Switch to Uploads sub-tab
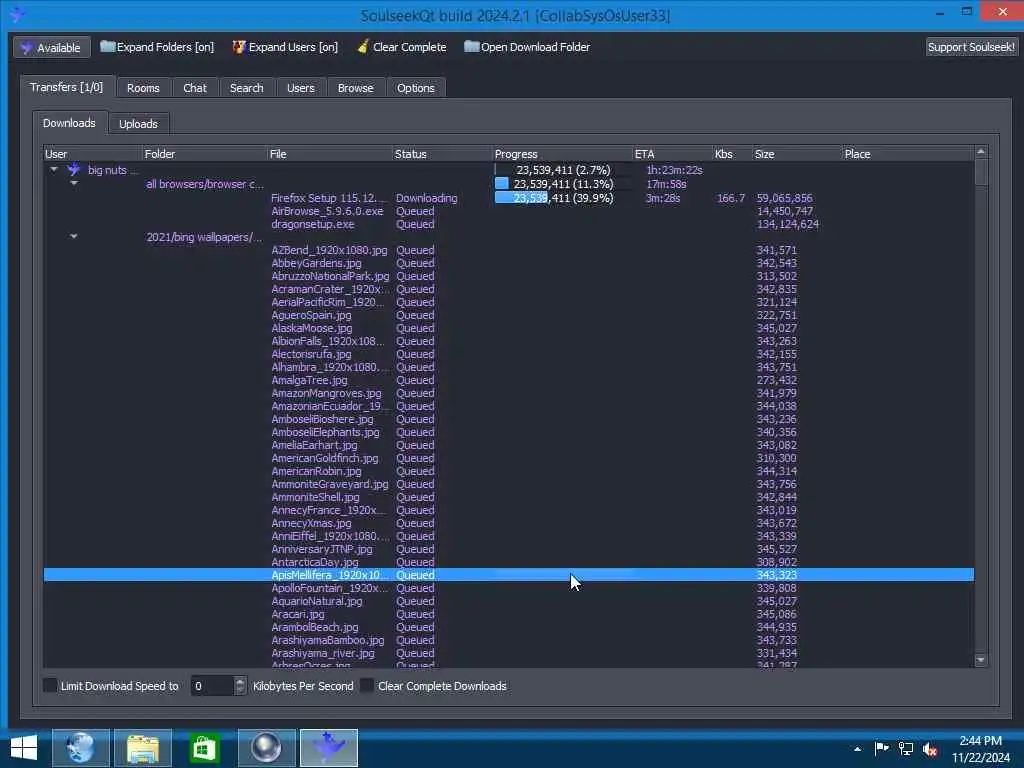 pyautogui.click(x=138, y=123)
